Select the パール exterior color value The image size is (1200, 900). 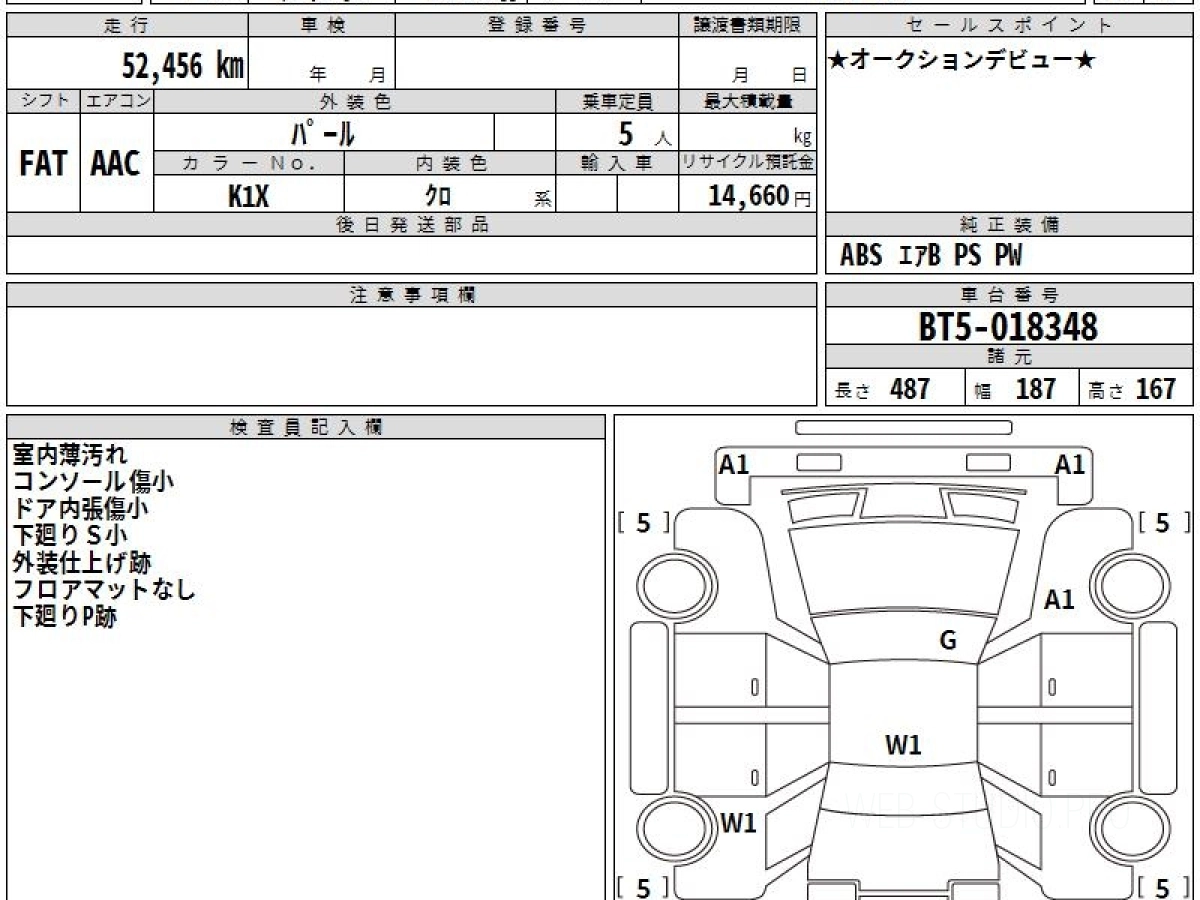pyautogui.click(x=322, y=132)
